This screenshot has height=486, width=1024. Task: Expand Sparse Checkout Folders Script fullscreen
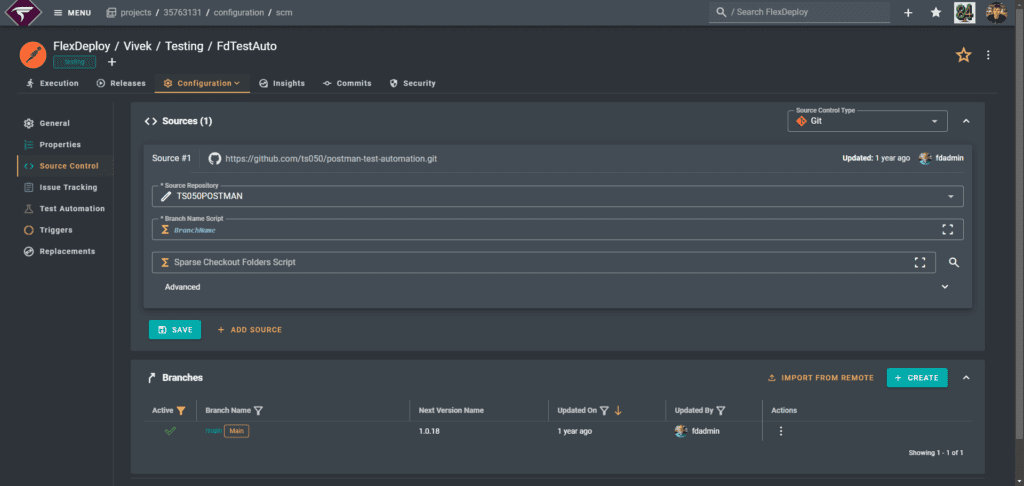(x=920, y=263)
